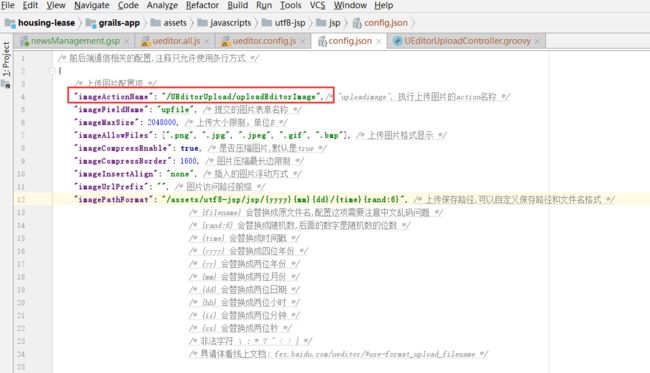Open the File menu
Image resolution: width=650 pixels, height=373 pixels.
[7, 5]
